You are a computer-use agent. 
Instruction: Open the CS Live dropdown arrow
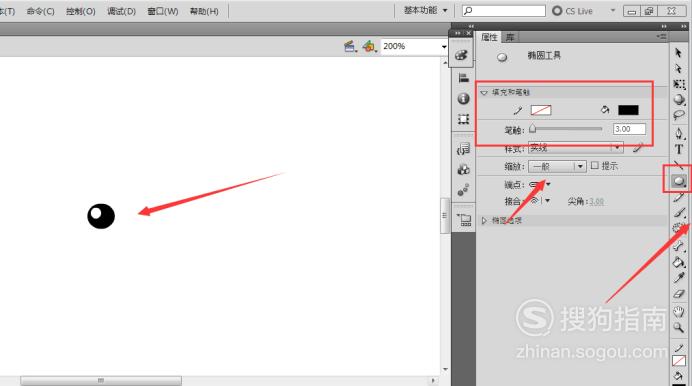tap(613, 10)
